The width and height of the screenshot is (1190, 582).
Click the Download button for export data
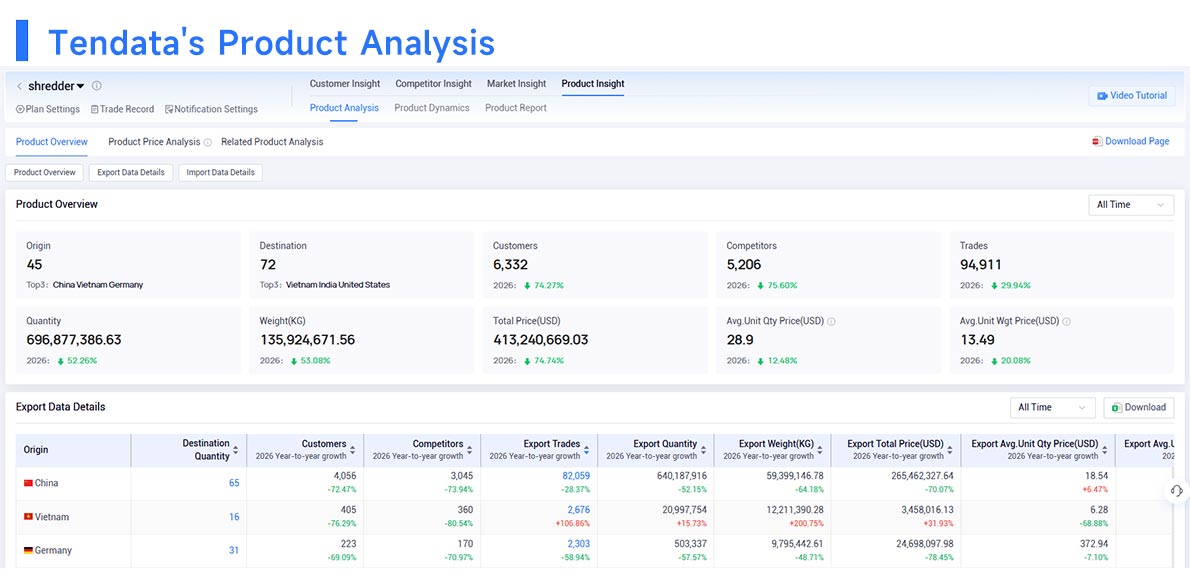pyautogui.click(x=1138, y=407)
